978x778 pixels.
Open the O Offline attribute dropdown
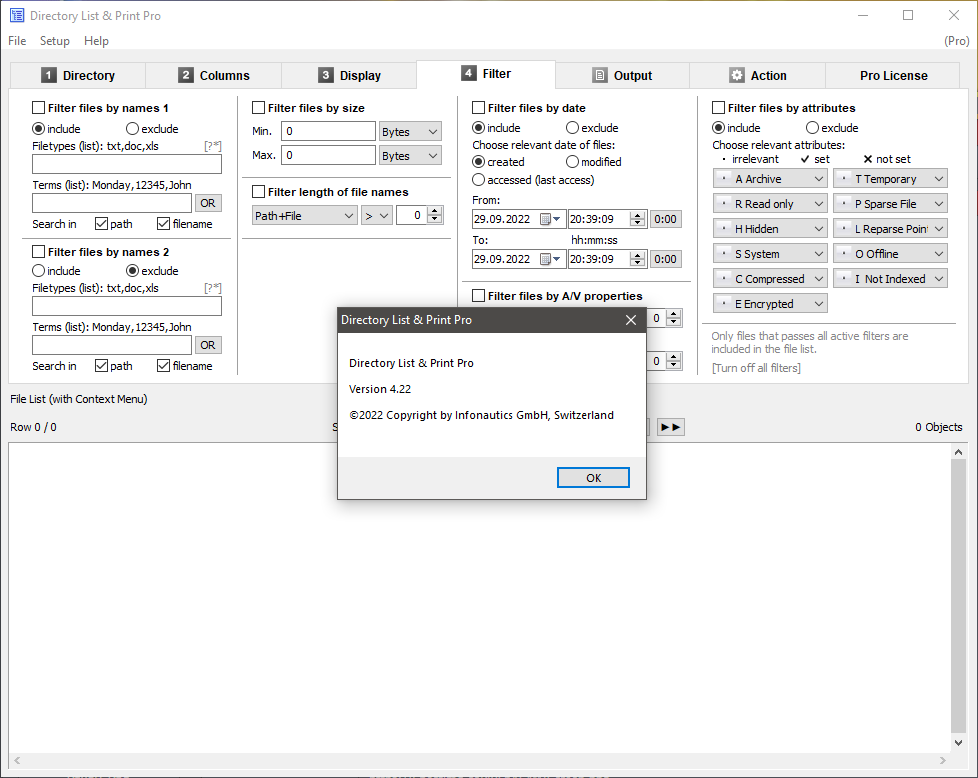(890, 254)
